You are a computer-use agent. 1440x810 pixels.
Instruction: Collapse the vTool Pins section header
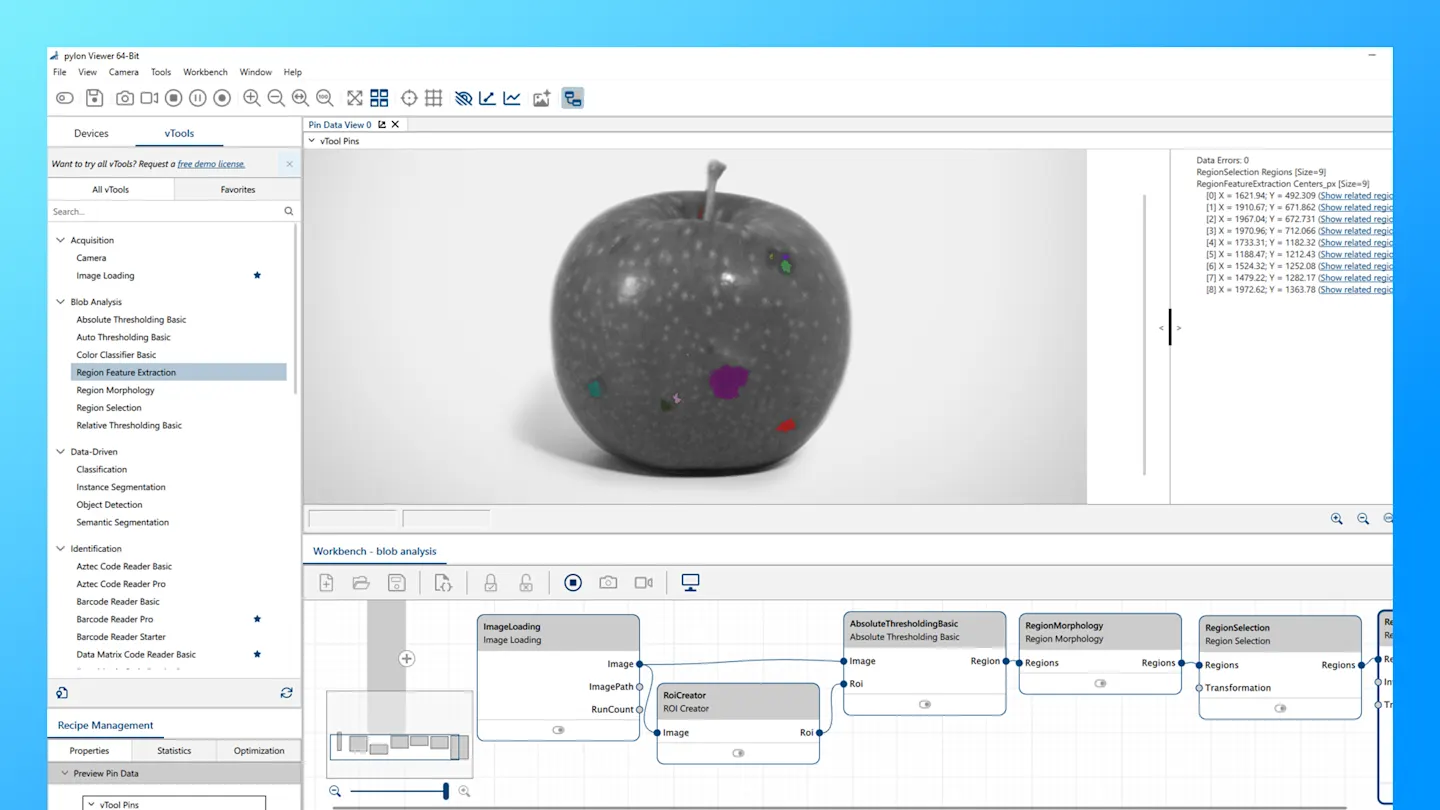click(x=312, y=141)
